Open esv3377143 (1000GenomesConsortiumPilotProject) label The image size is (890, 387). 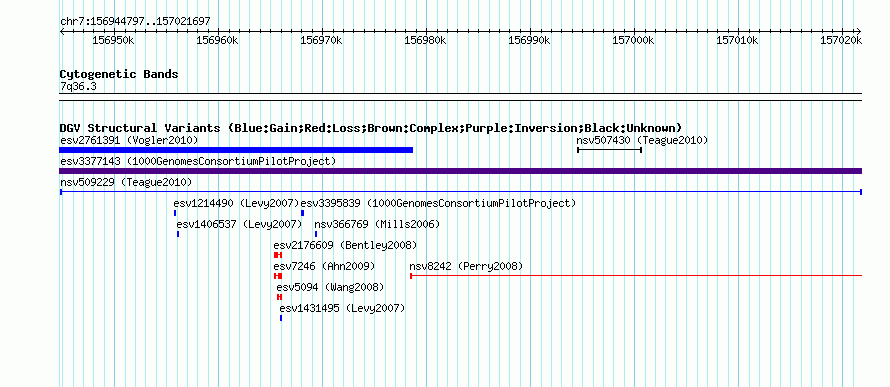pos(198,162)
